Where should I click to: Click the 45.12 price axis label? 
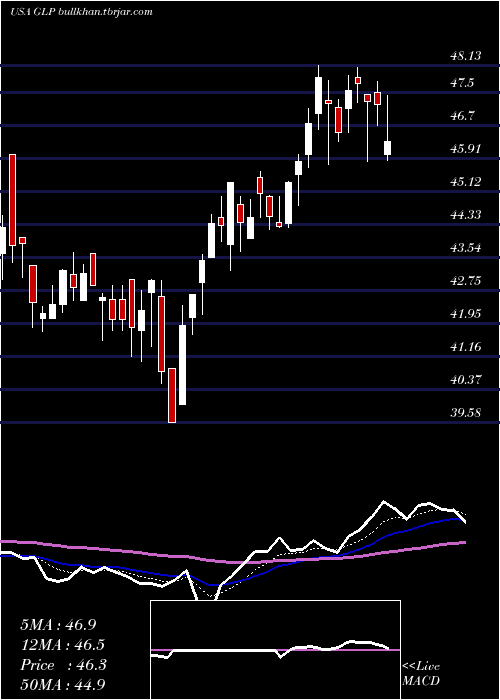click(466, 182)
